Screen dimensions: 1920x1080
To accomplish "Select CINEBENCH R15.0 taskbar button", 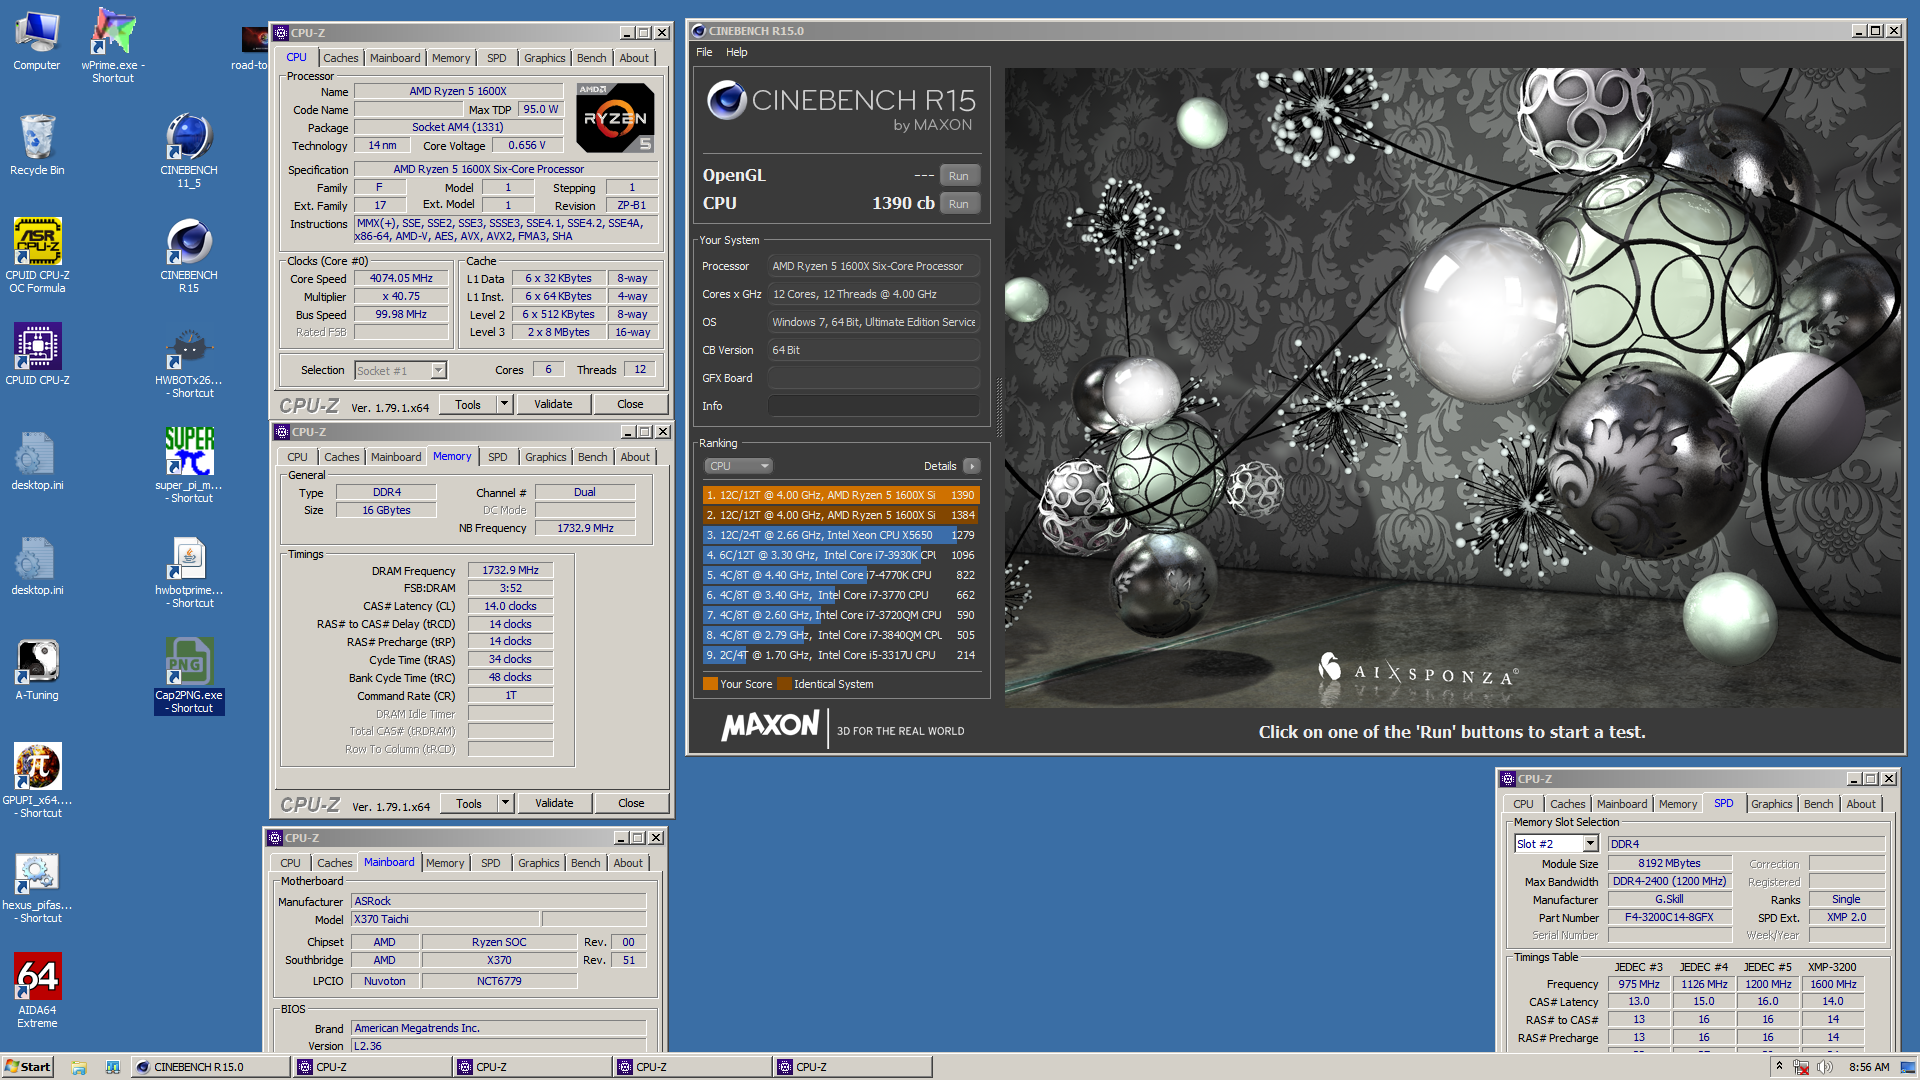I will [210, 1067].
